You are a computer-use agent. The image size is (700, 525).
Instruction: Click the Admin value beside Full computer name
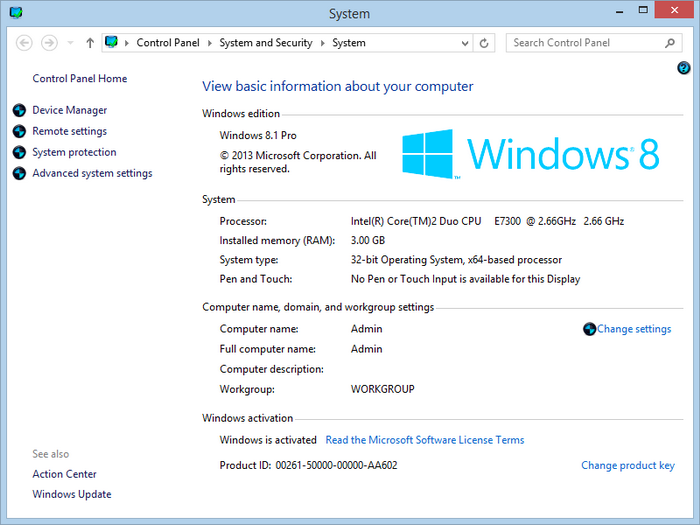coord(367,349)
